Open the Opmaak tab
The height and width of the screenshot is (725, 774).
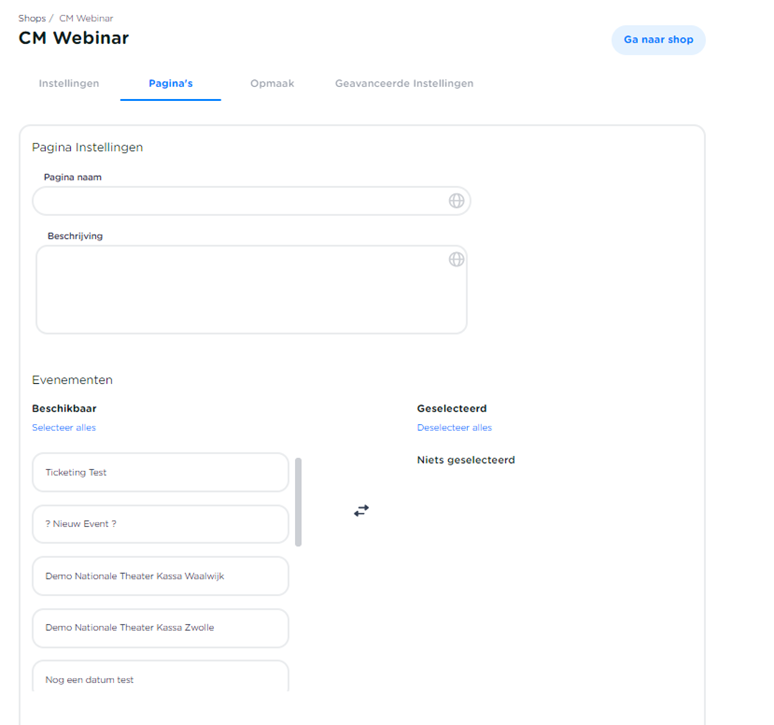[x=272, y=84]
